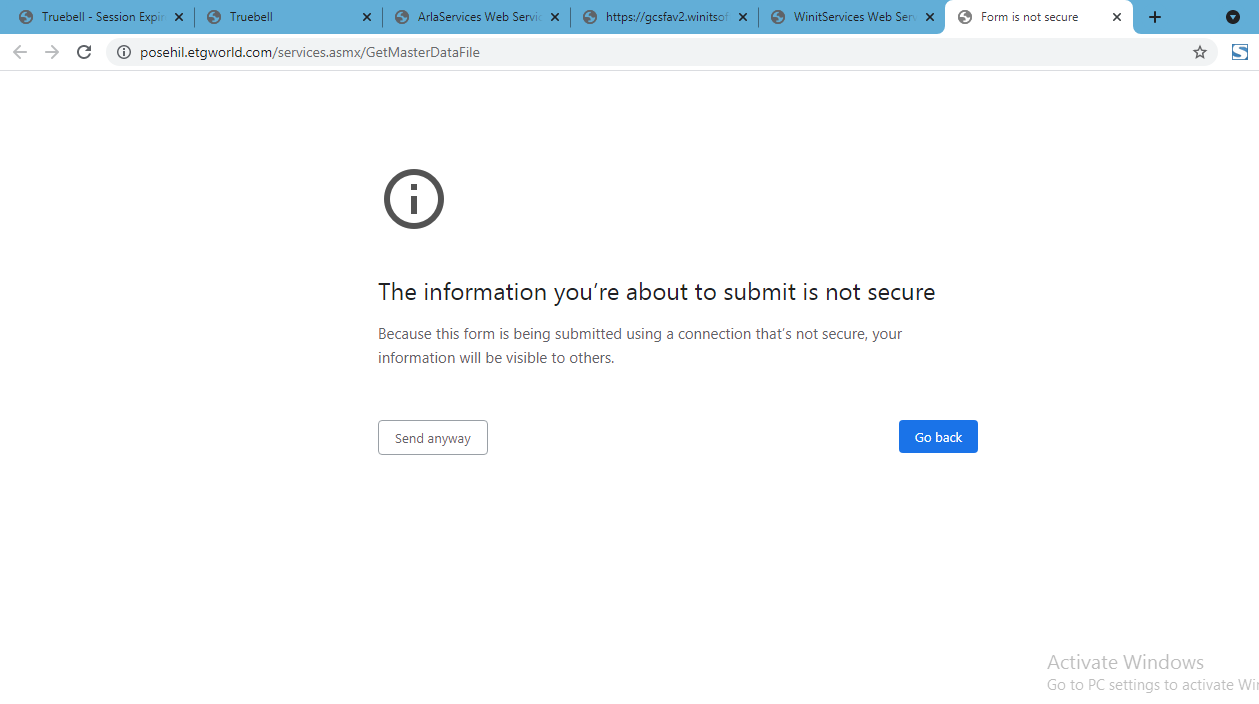The height and width of the screenshot is (704, 1259).
Task: Click the browser forward arrow
Action: point(52,52)
